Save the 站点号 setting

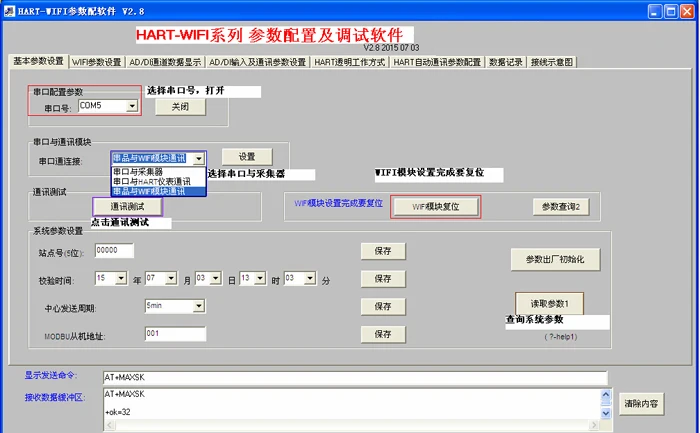(x=383, y=251)
